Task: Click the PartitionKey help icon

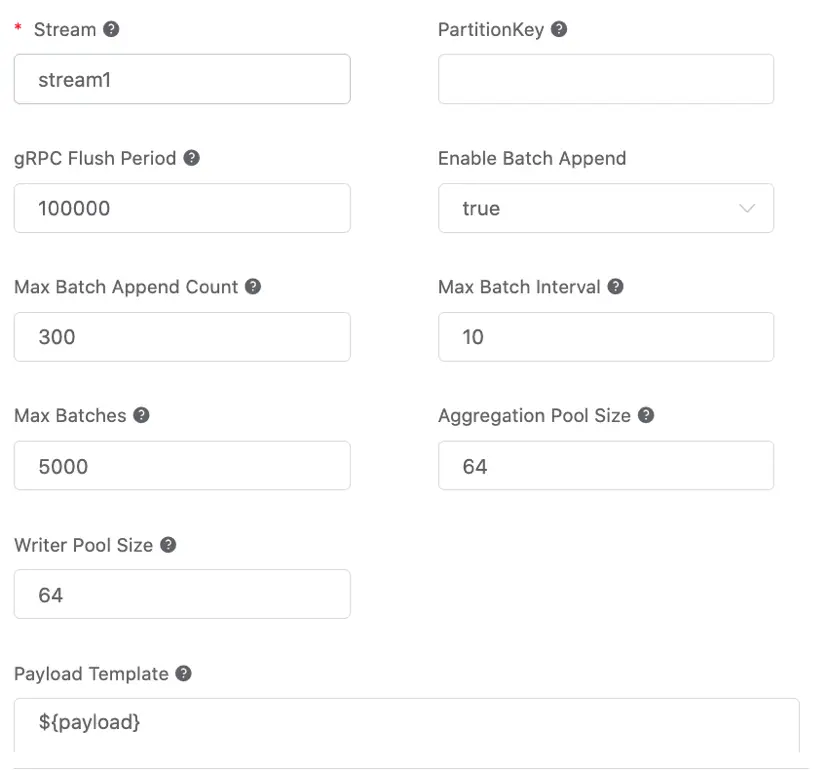Action: 559,29
